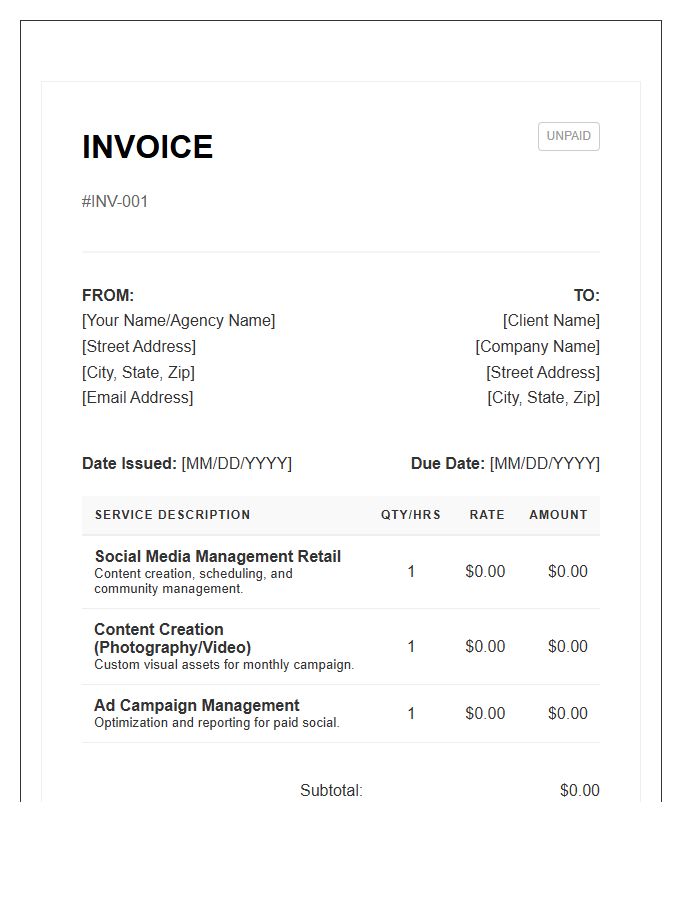Click the 'Content creation, scheduling' description text
This screenshot has width=700, height=900.
pos(193,581)
